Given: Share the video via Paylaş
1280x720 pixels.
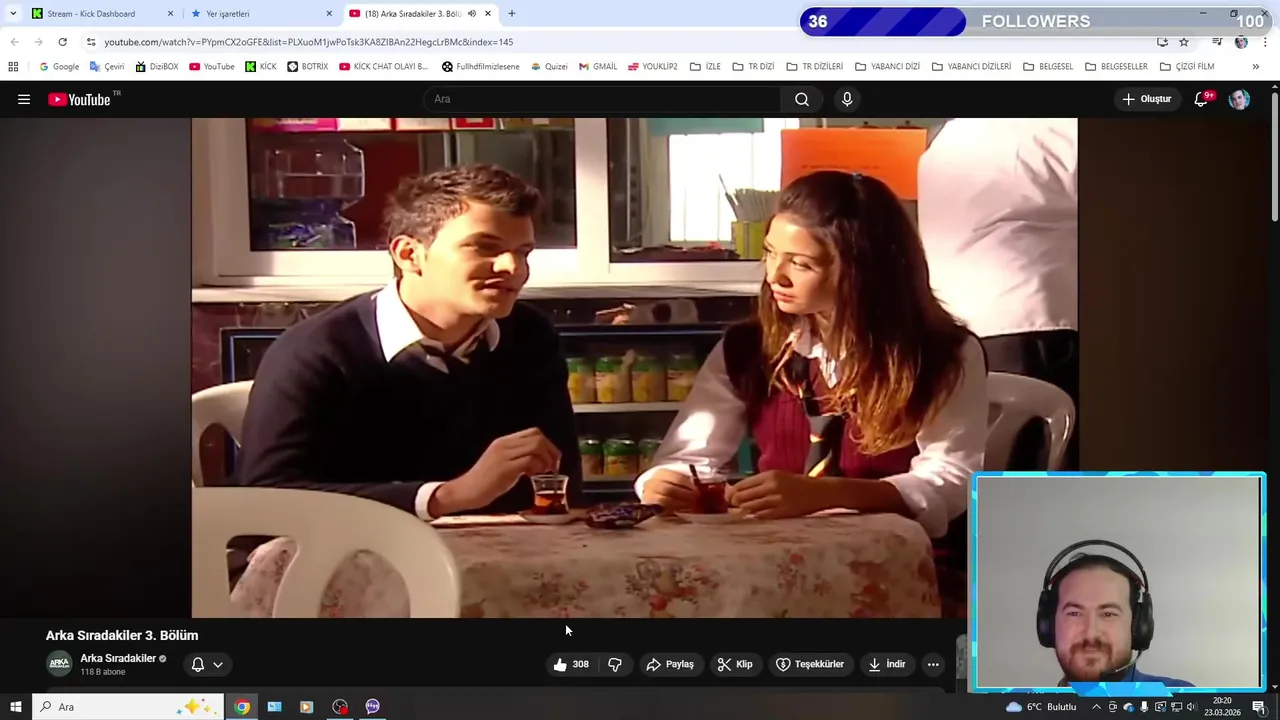Looking at the screenshot, I should [x=670, y=664].
